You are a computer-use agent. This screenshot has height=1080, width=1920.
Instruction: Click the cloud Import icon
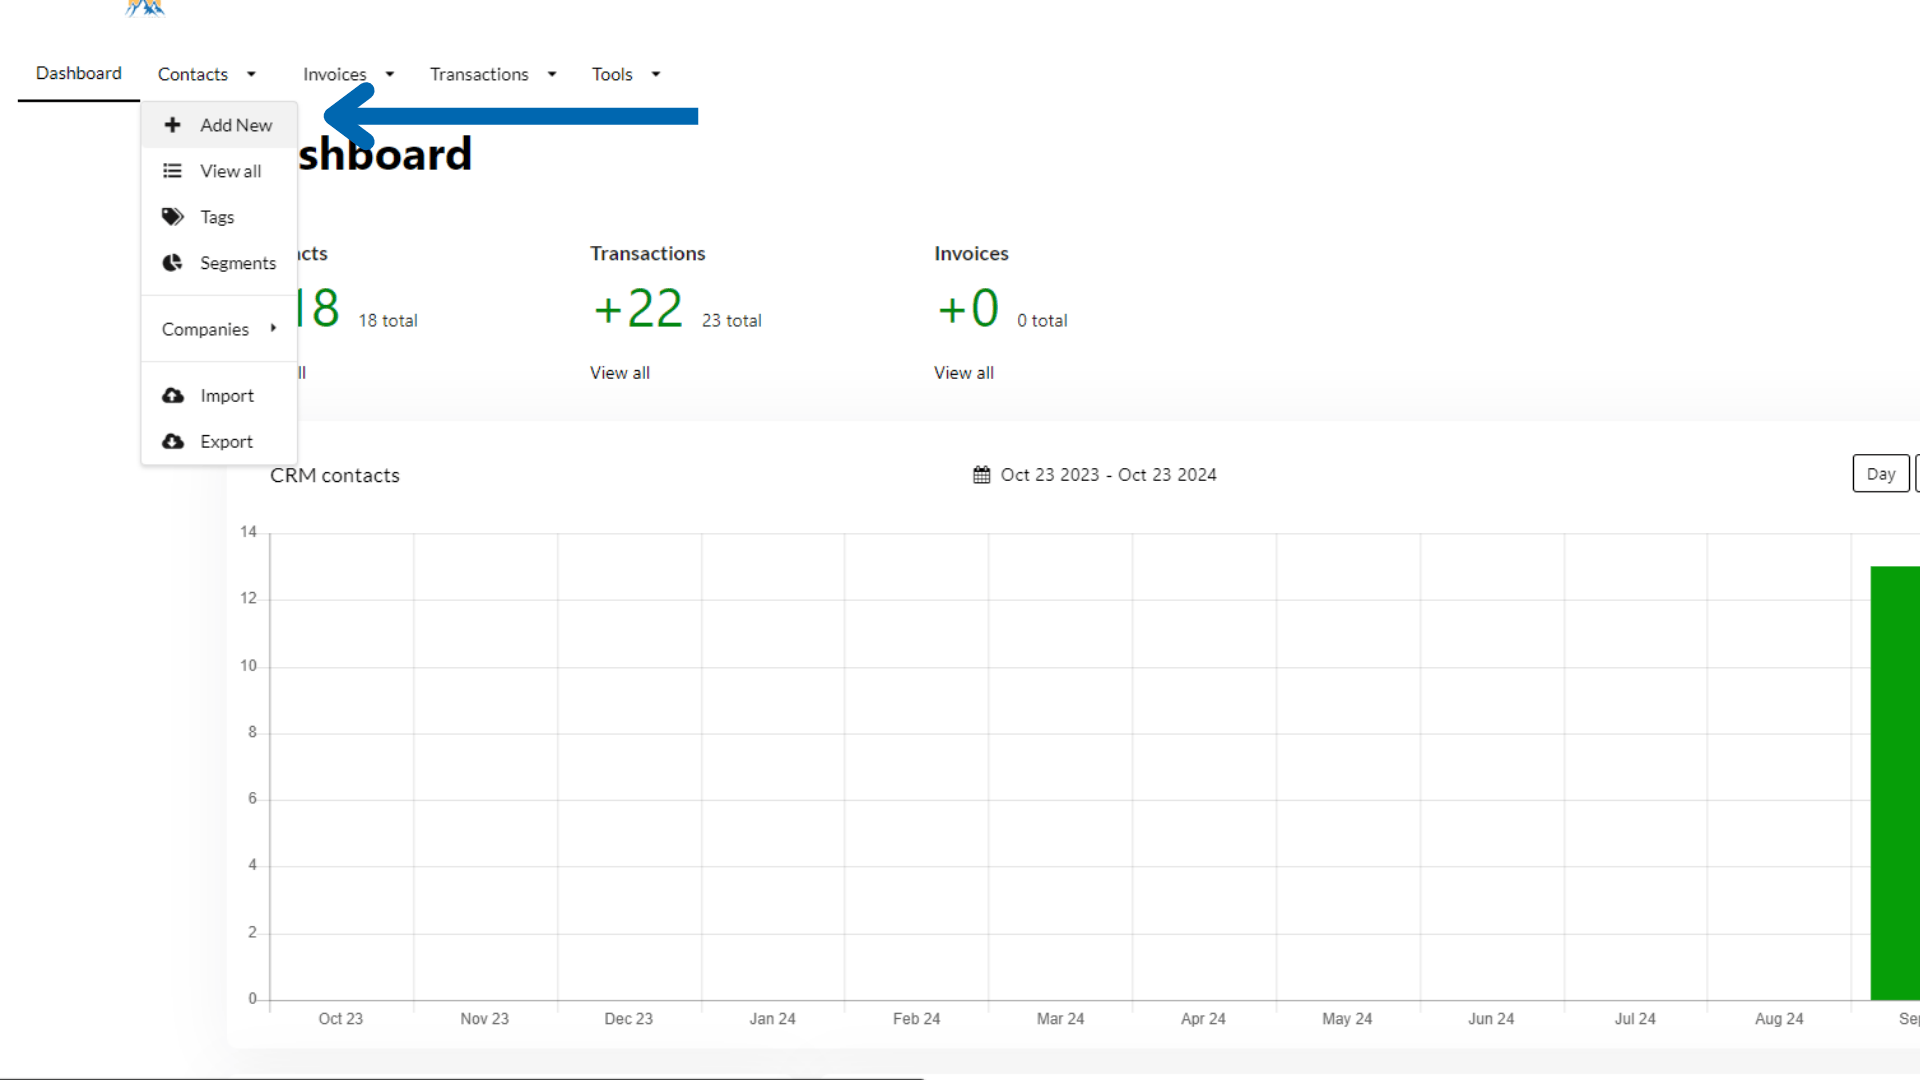(172, 396)
